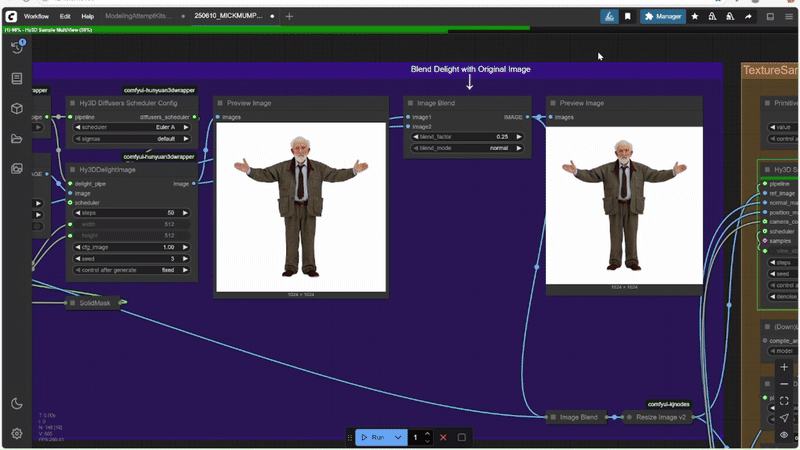Click the second free memory icon before share arrow

pyautogui.click(x=730, y=16)
